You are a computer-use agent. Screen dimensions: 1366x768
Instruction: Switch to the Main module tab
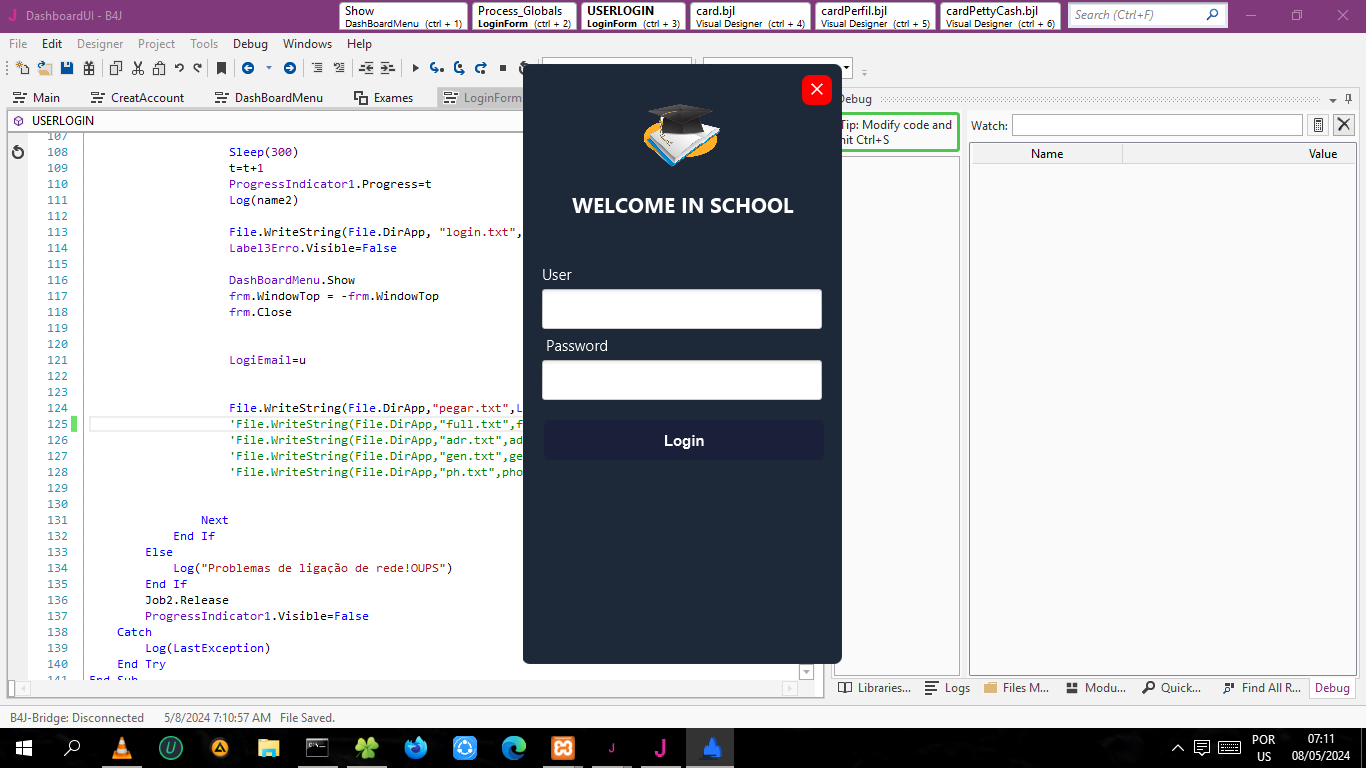[36, 98]
